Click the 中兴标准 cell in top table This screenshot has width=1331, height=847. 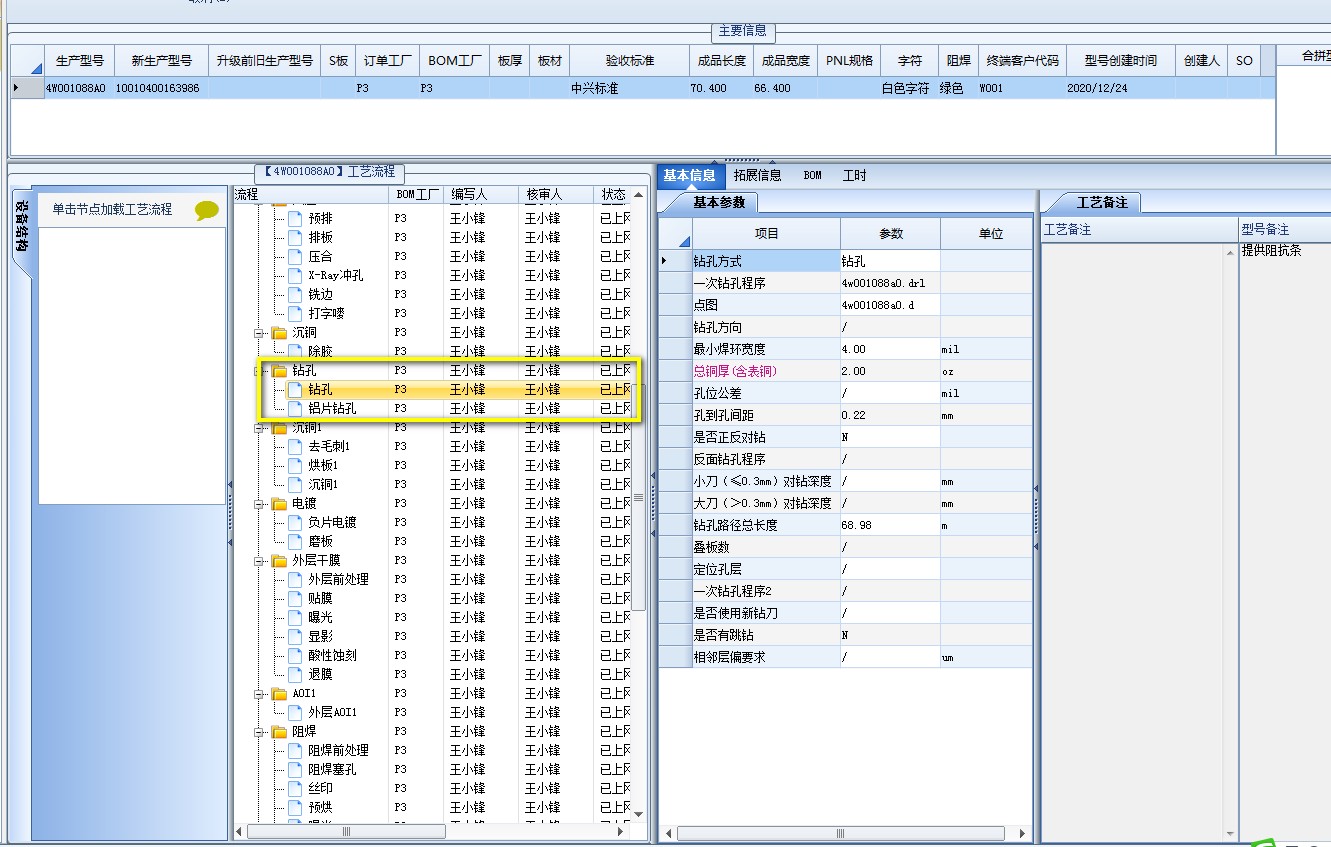pyautogui.click(x=630, y=88)
